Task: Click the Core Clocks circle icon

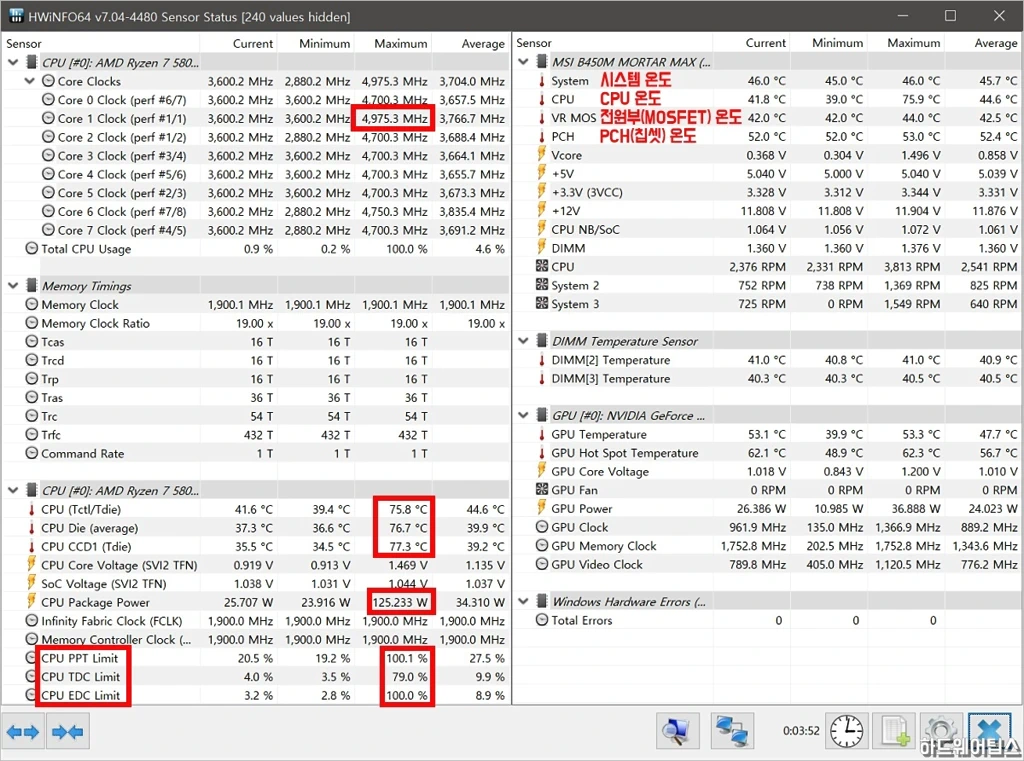Action: [x=48, y=81]
